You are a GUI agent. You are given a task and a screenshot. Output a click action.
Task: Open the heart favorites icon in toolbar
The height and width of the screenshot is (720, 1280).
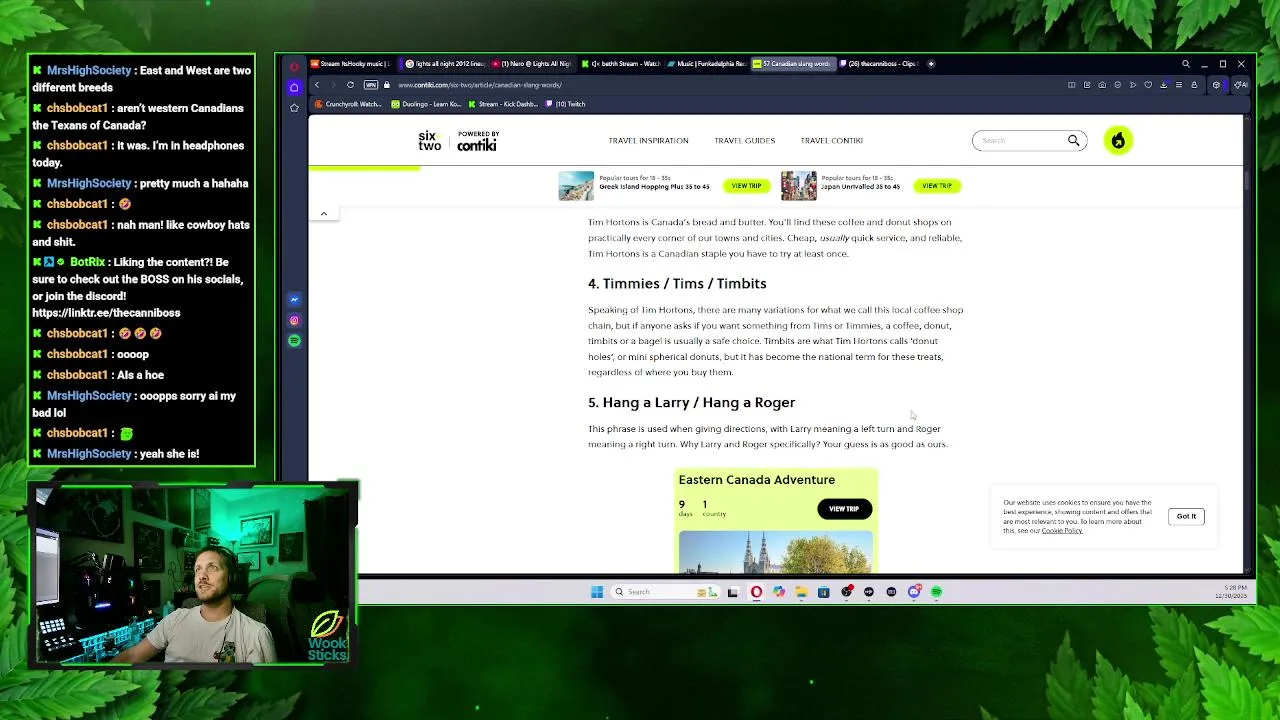[x=1148, y=85]
